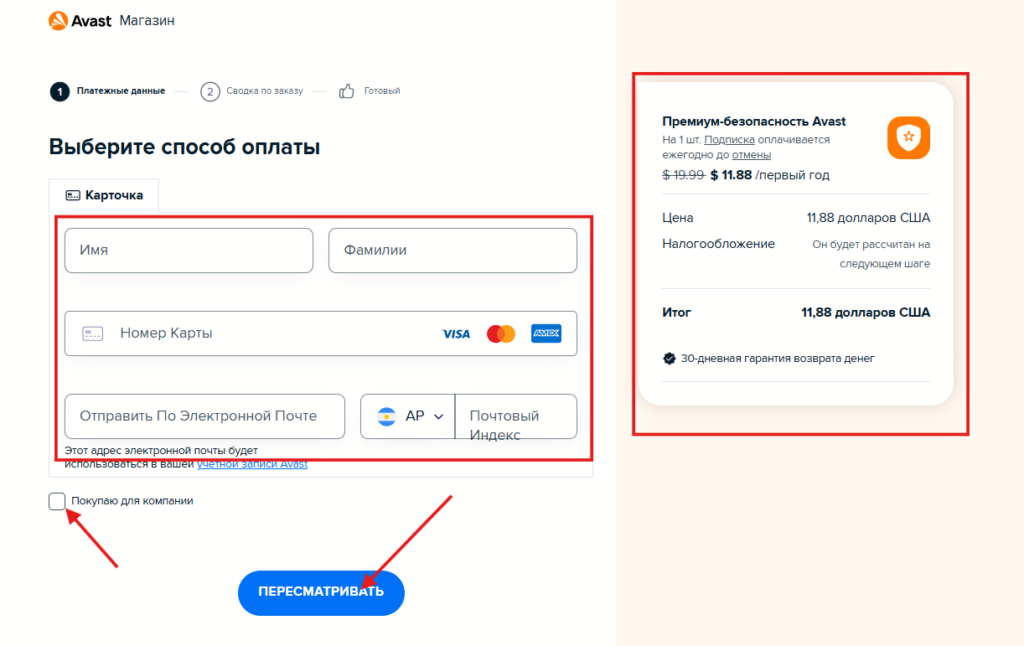
Task: Click the American Express card icon
Action: pyautogui.click(x=546, y=333)
